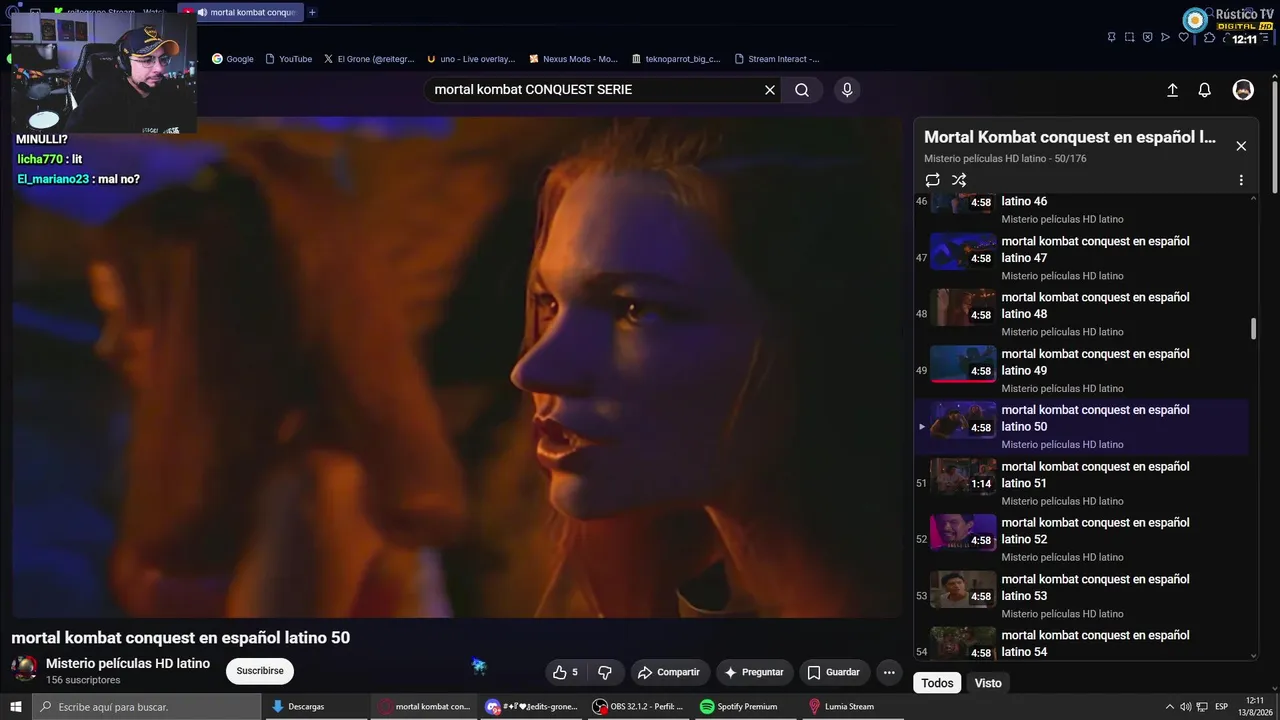Dislike the video

605,672
